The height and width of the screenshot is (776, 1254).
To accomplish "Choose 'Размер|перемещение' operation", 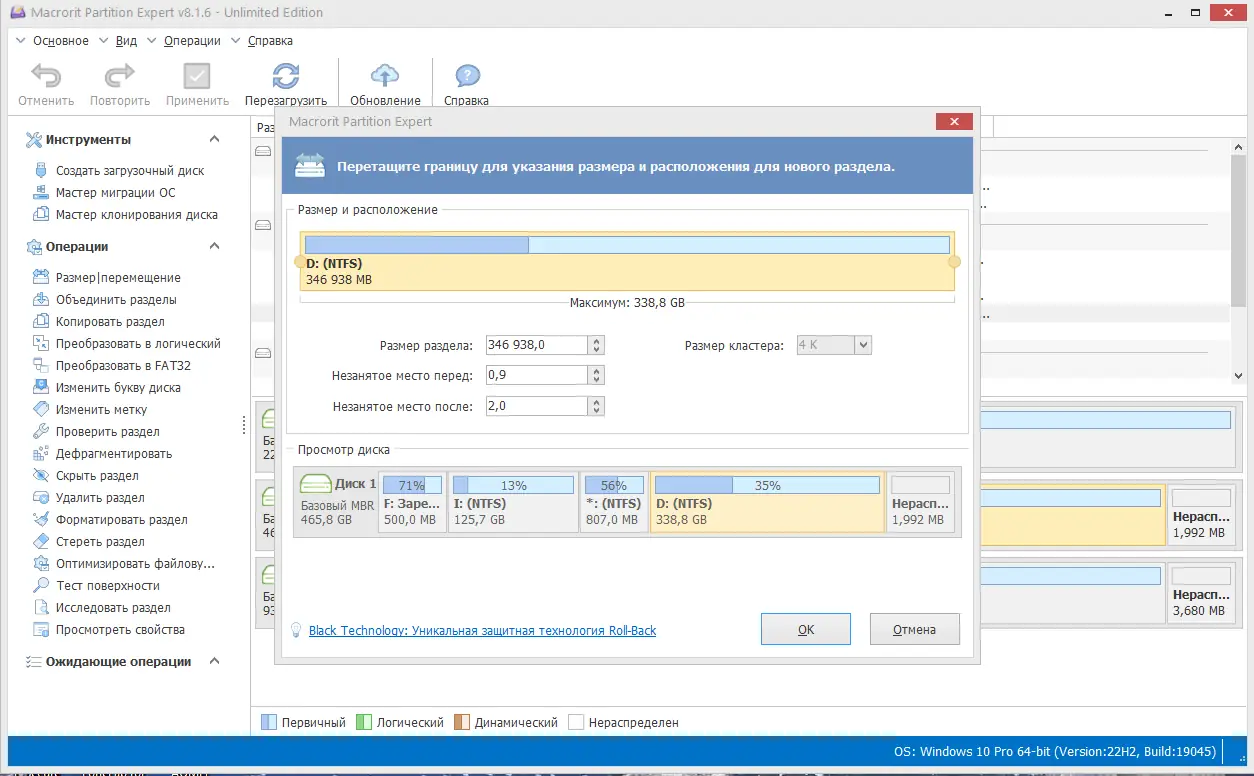I will 118,278.
